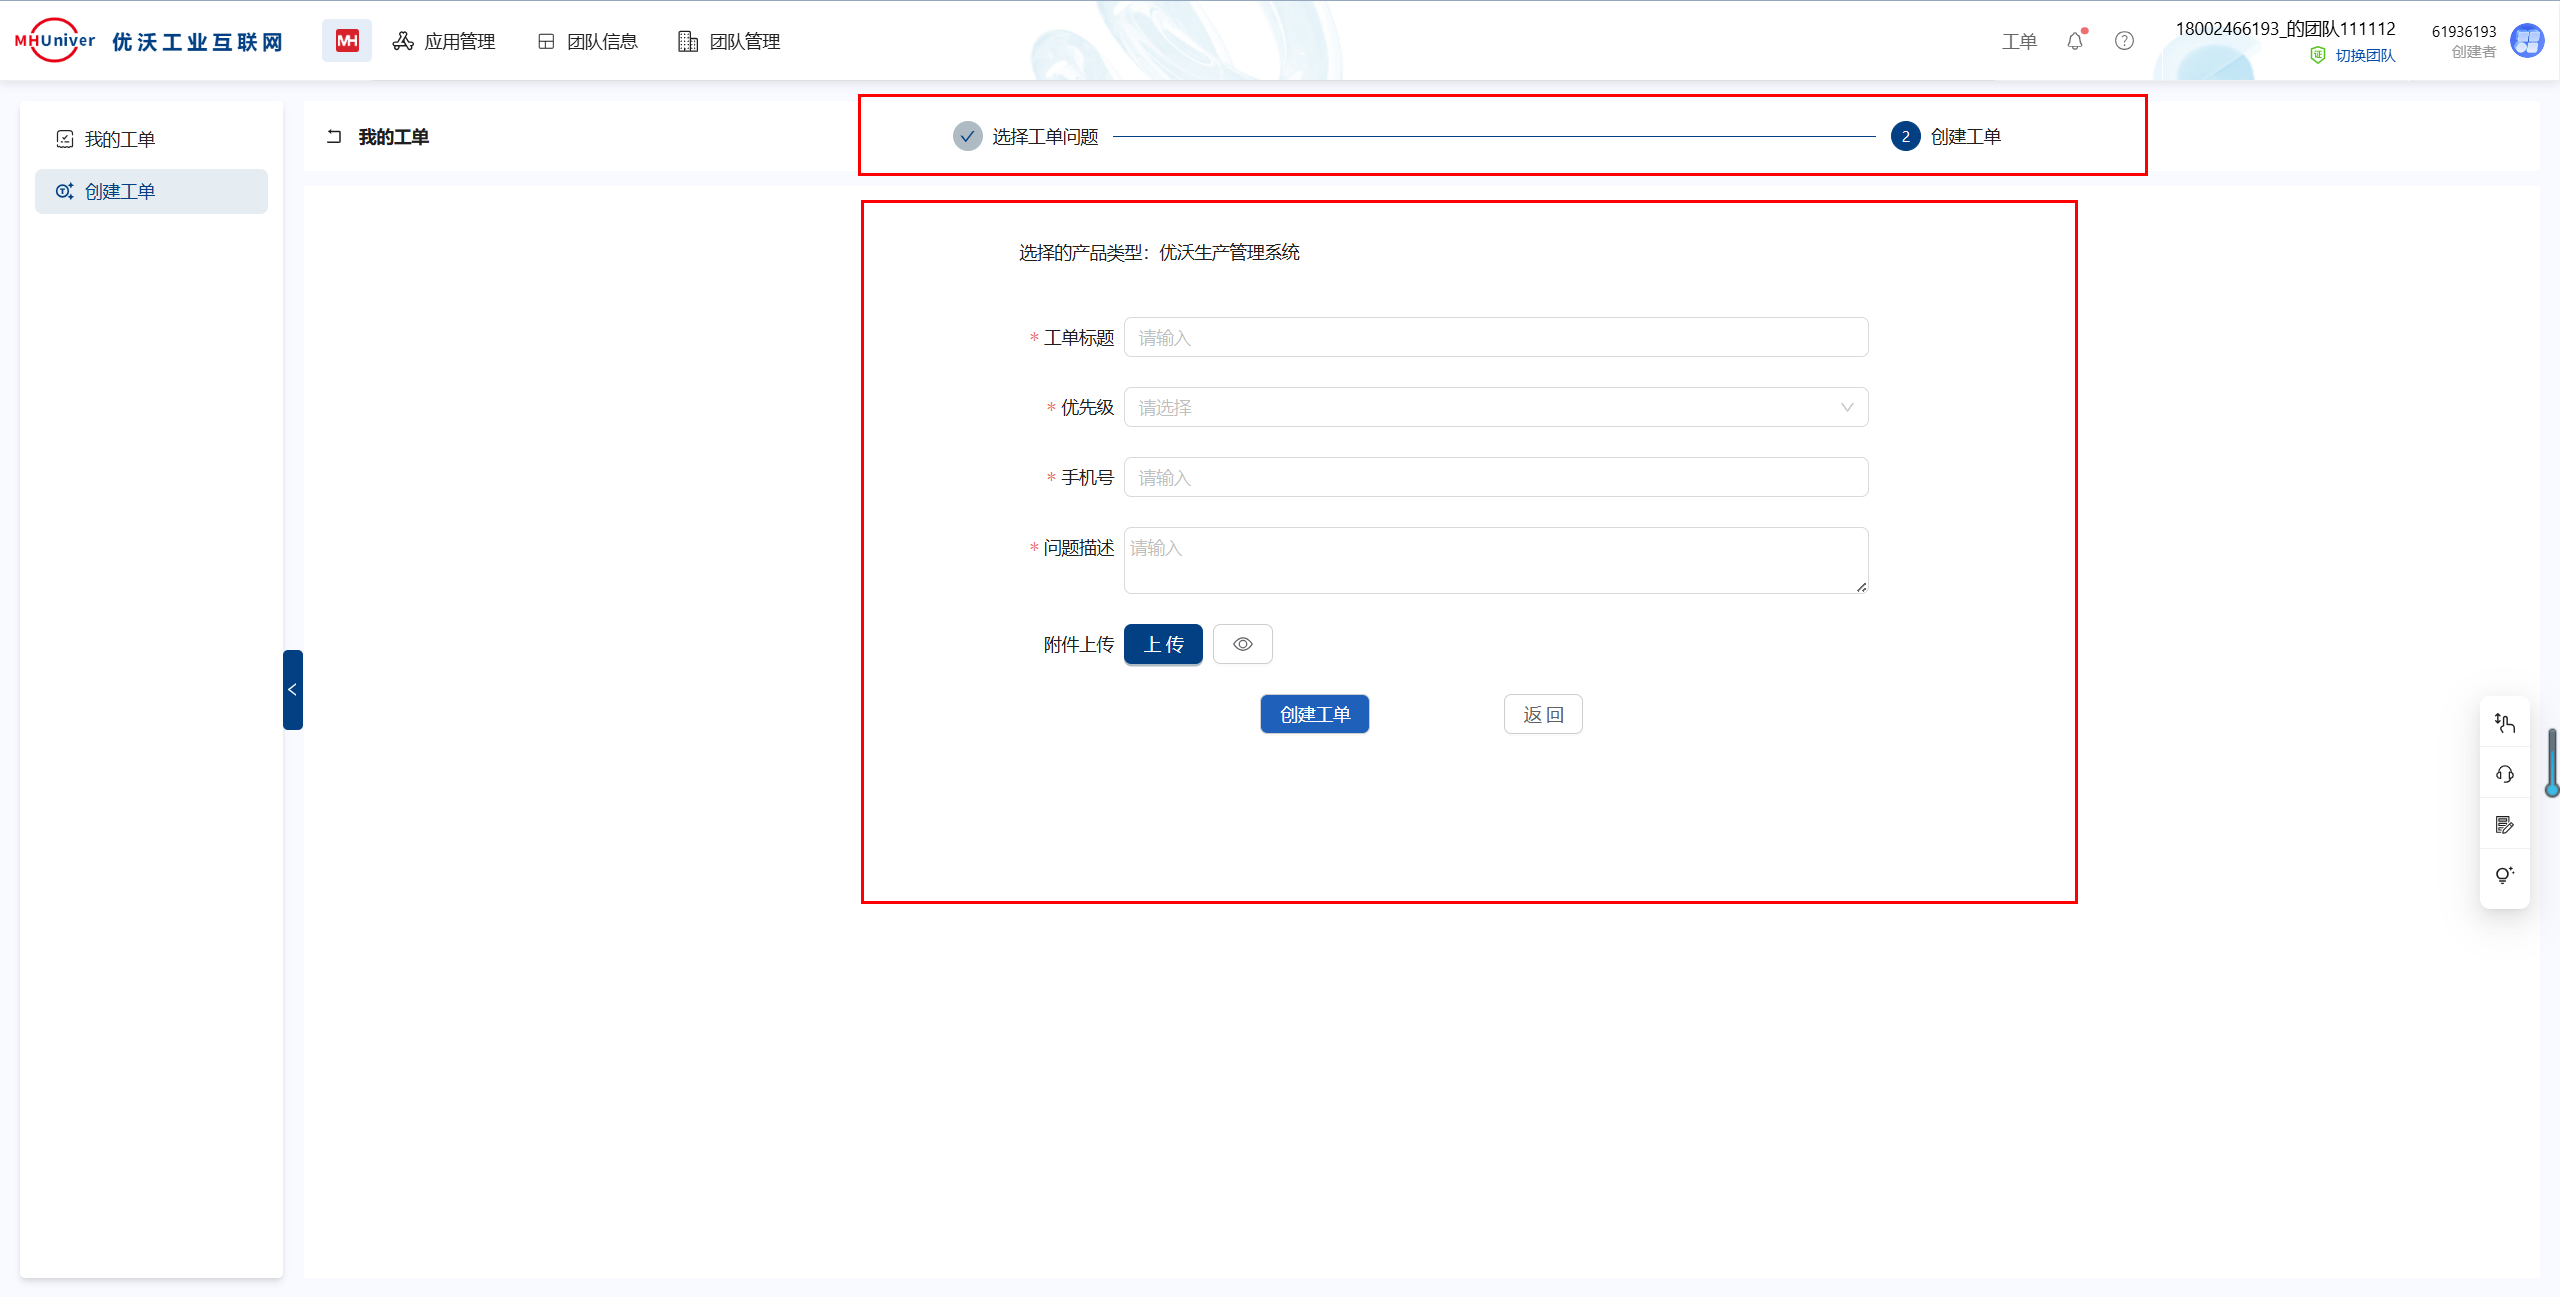Click the 工单标题 input field

[1495, 338]
